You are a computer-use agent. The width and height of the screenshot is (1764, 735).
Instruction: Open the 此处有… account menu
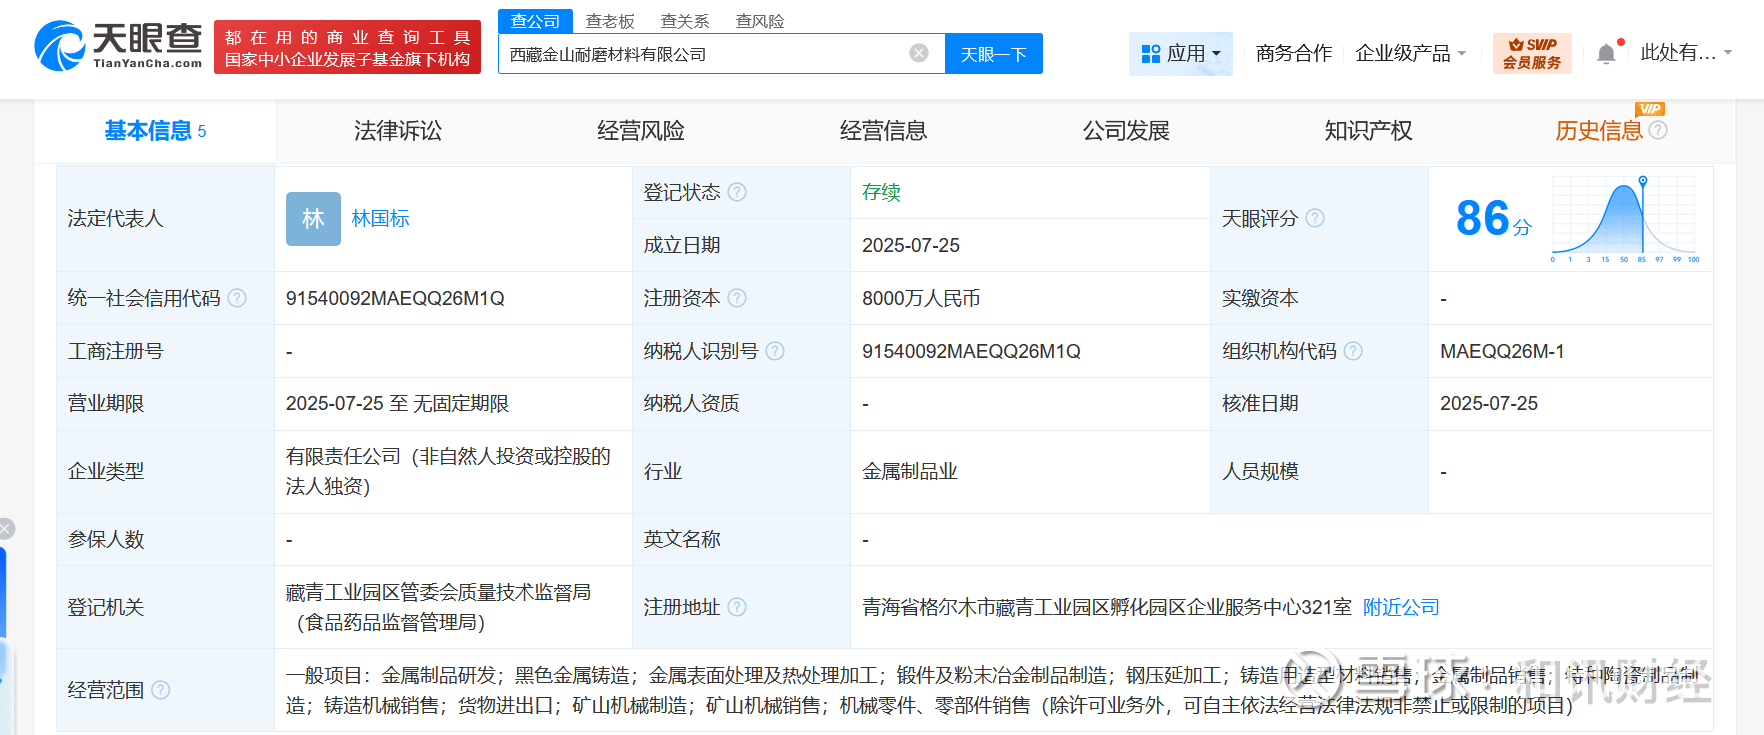(x=1686, y=53)
